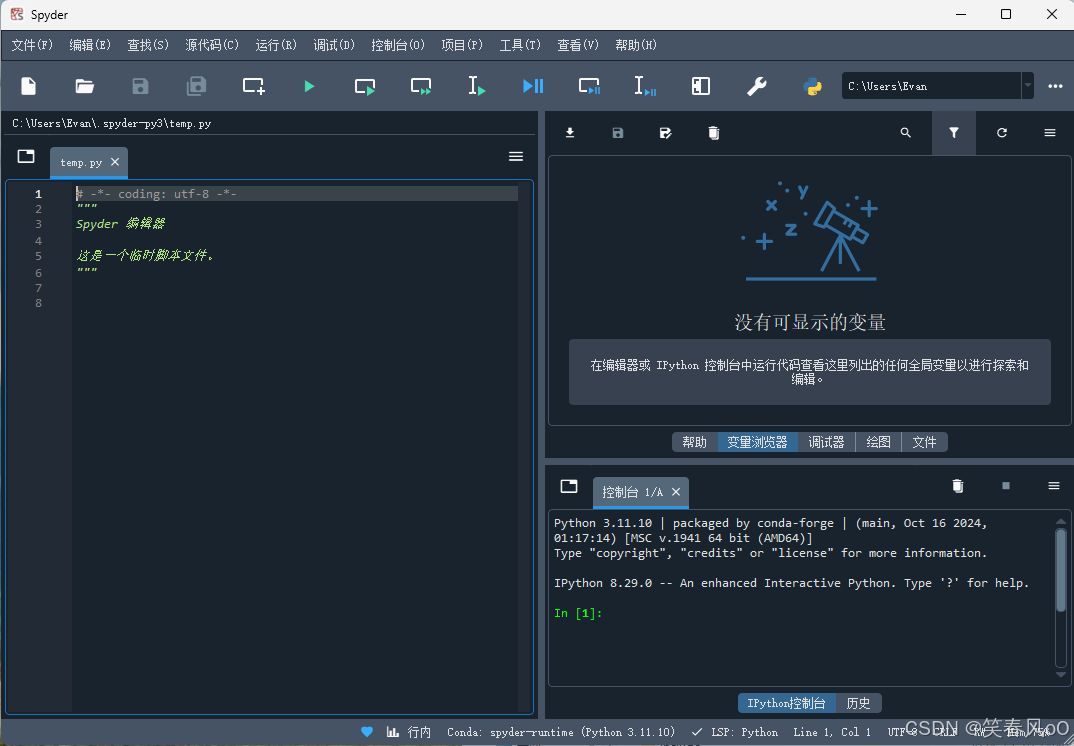1074x746 pixels.
Task: Open a file using the folder icon
Action: point(84,86)
